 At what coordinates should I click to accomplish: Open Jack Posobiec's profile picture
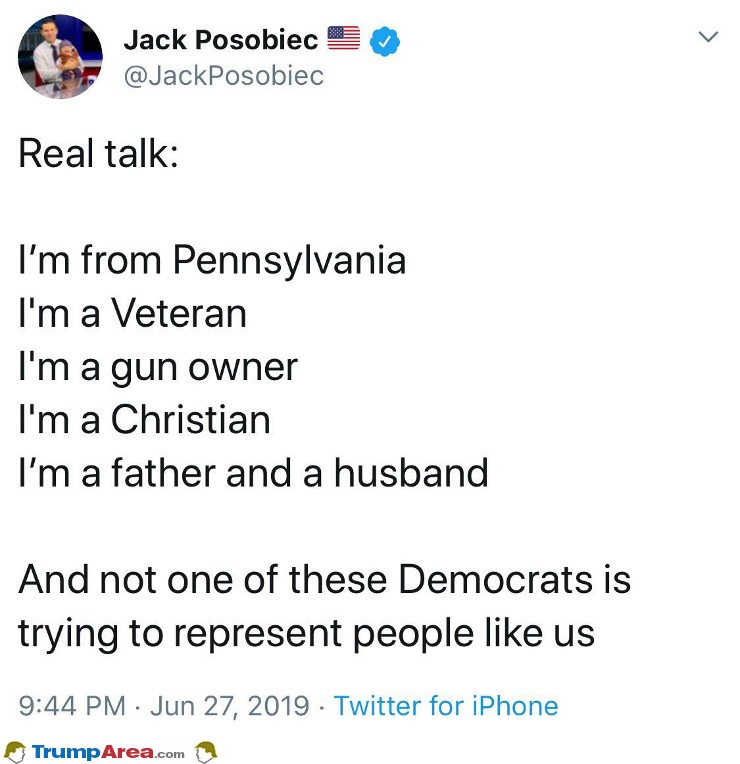point(60,57)
